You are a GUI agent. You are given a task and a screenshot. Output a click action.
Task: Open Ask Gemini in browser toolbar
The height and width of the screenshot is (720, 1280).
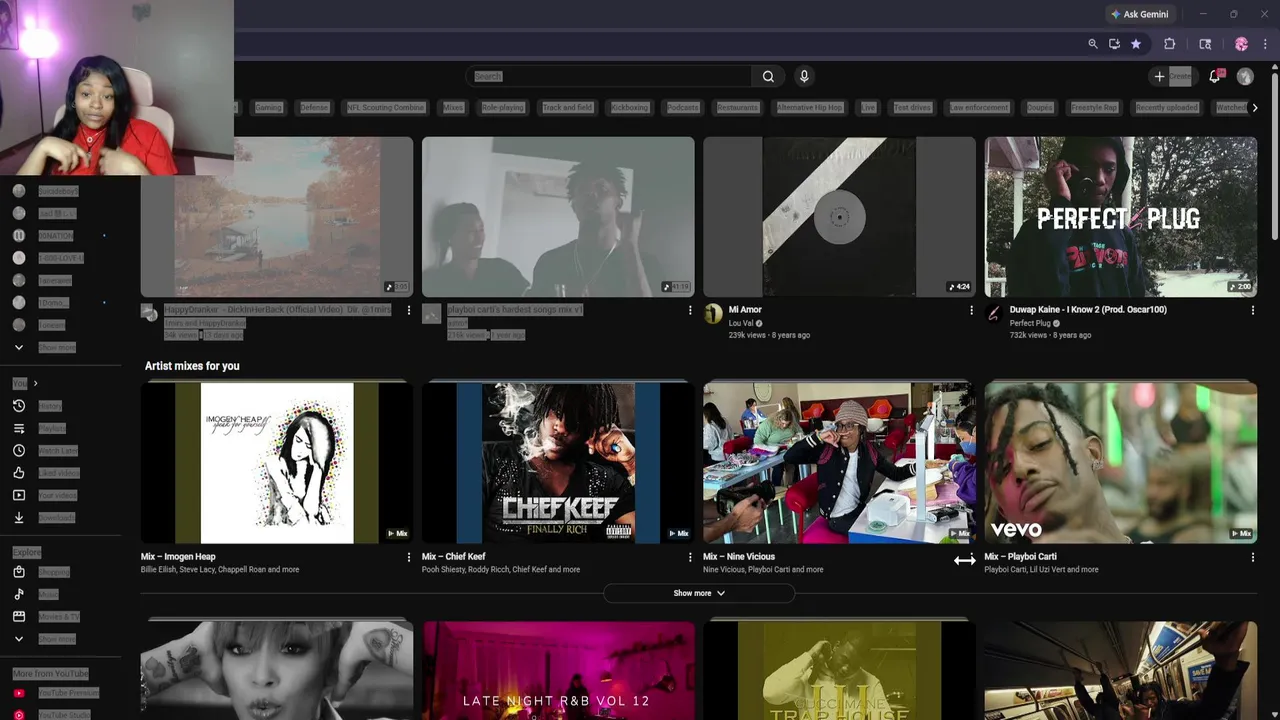tap(1139, 14)
